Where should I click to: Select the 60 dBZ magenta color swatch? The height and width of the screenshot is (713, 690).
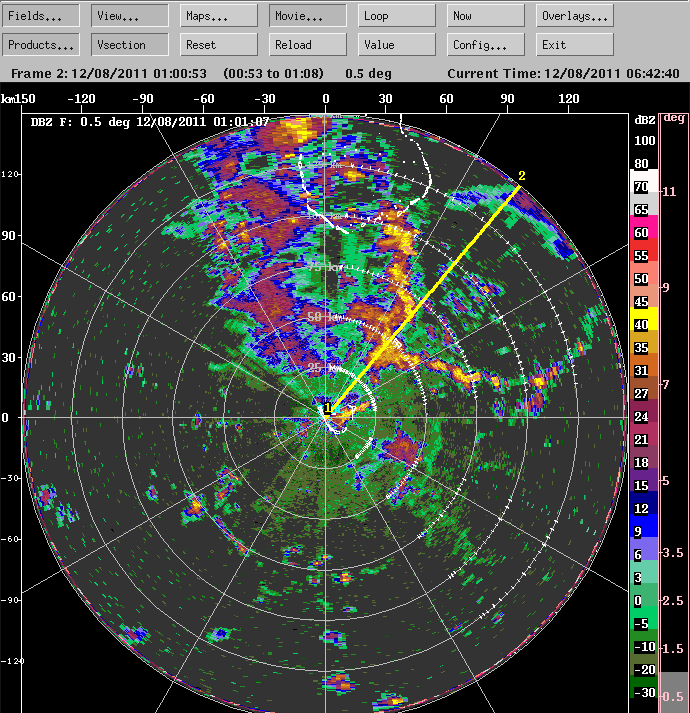[644, 227]
